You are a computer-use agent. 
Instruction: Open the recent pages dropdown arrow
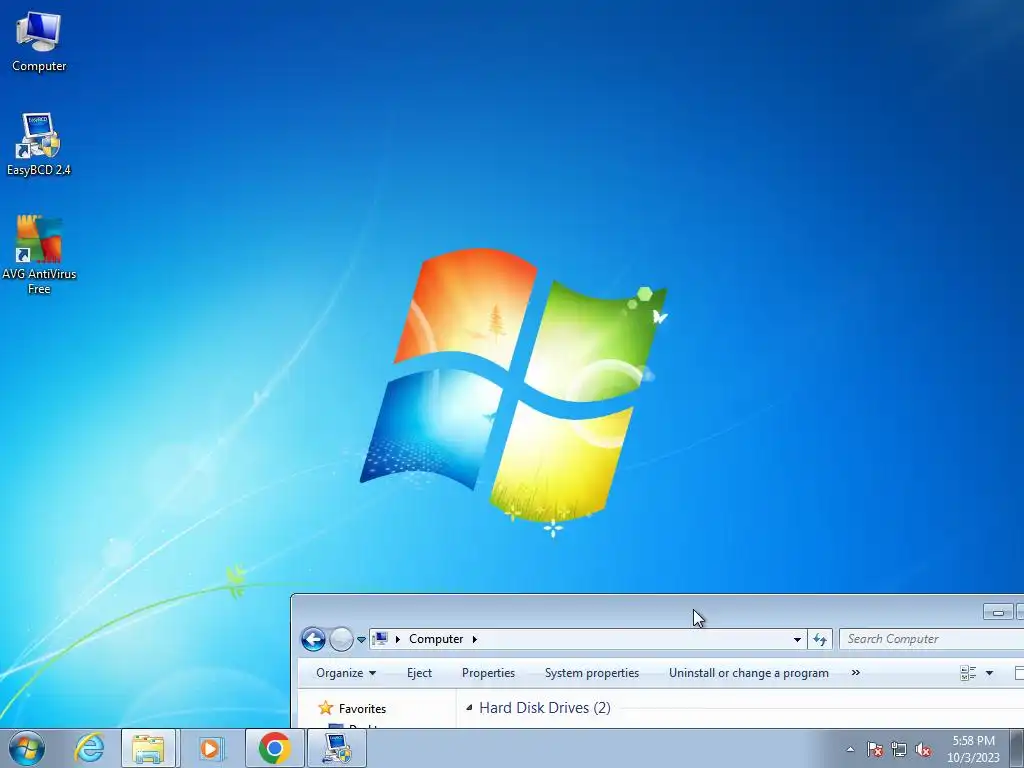(361, 639)
